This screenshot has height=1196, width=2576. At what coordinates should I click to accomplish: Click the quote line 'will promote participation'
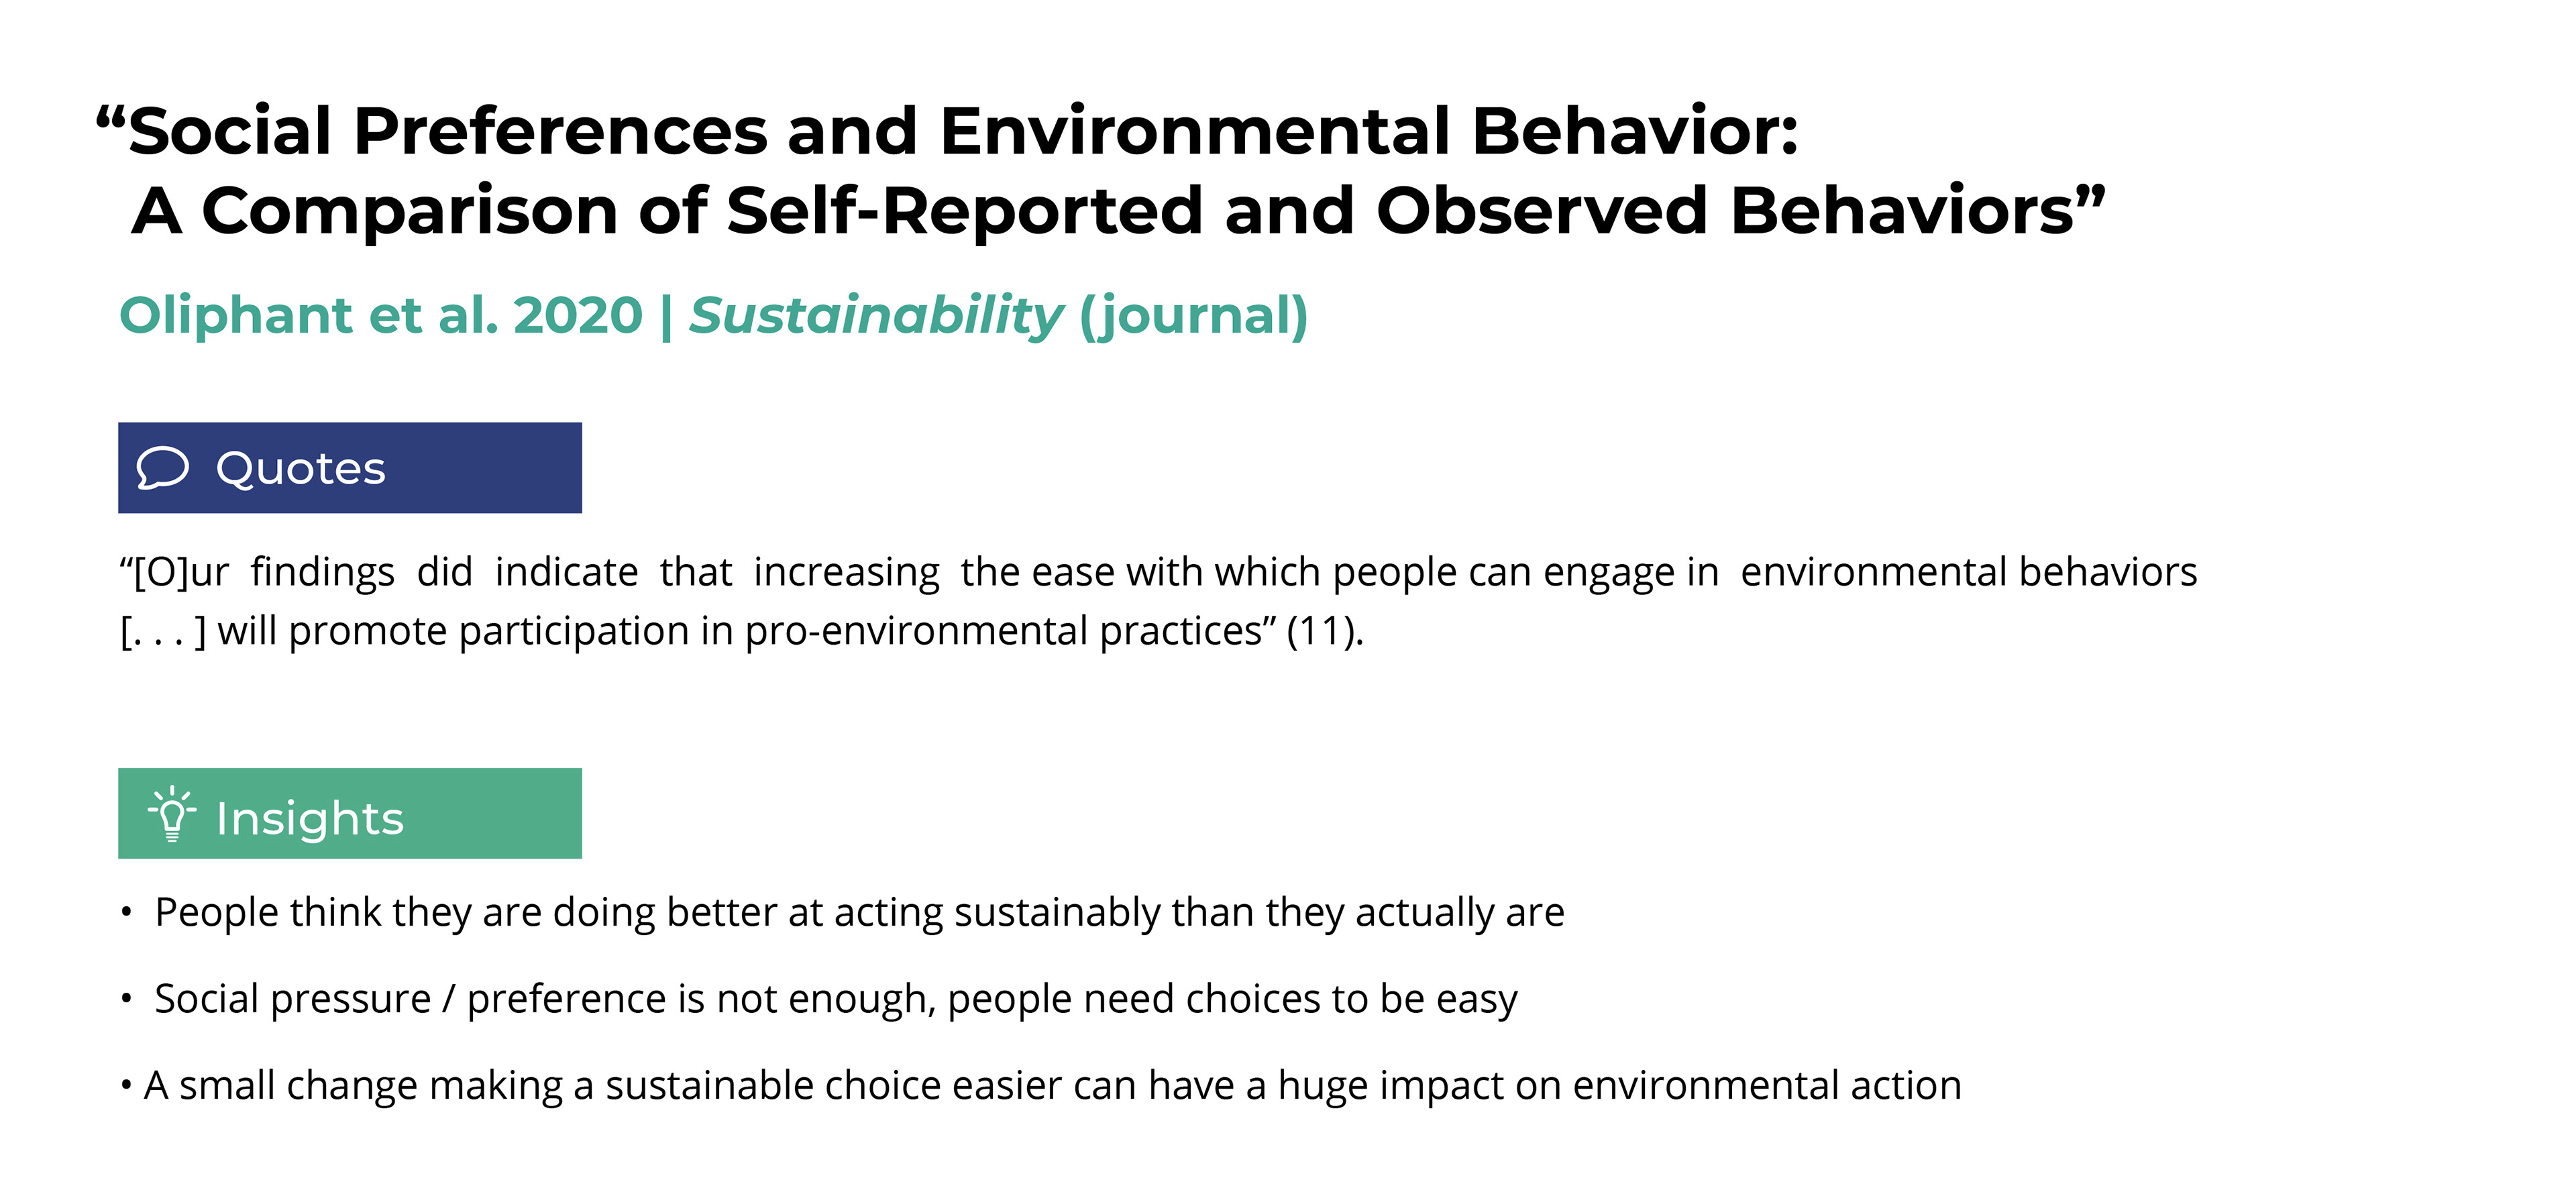tap(742, 632)
